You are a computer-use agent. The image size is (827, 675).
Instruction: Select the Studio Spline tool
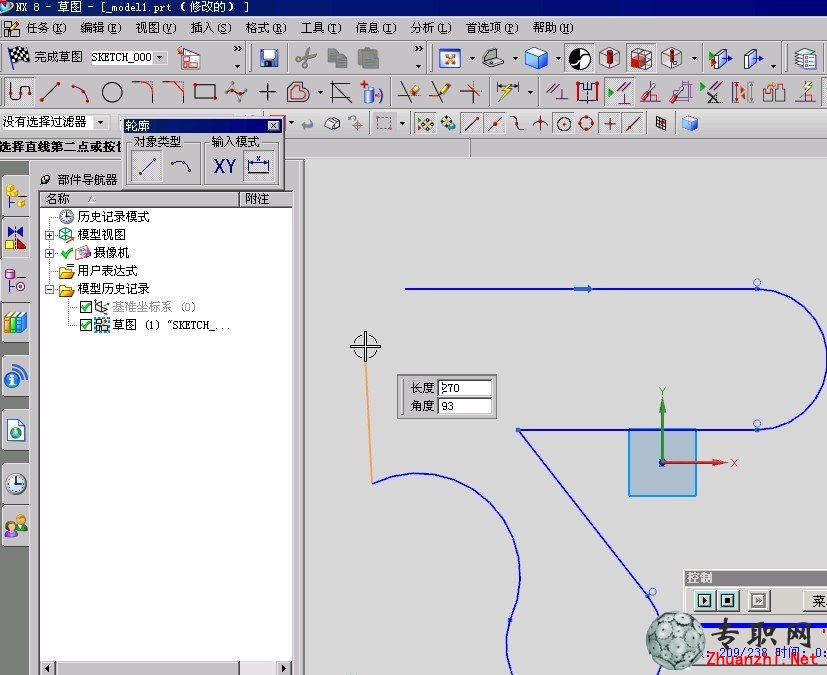(236, 92)
